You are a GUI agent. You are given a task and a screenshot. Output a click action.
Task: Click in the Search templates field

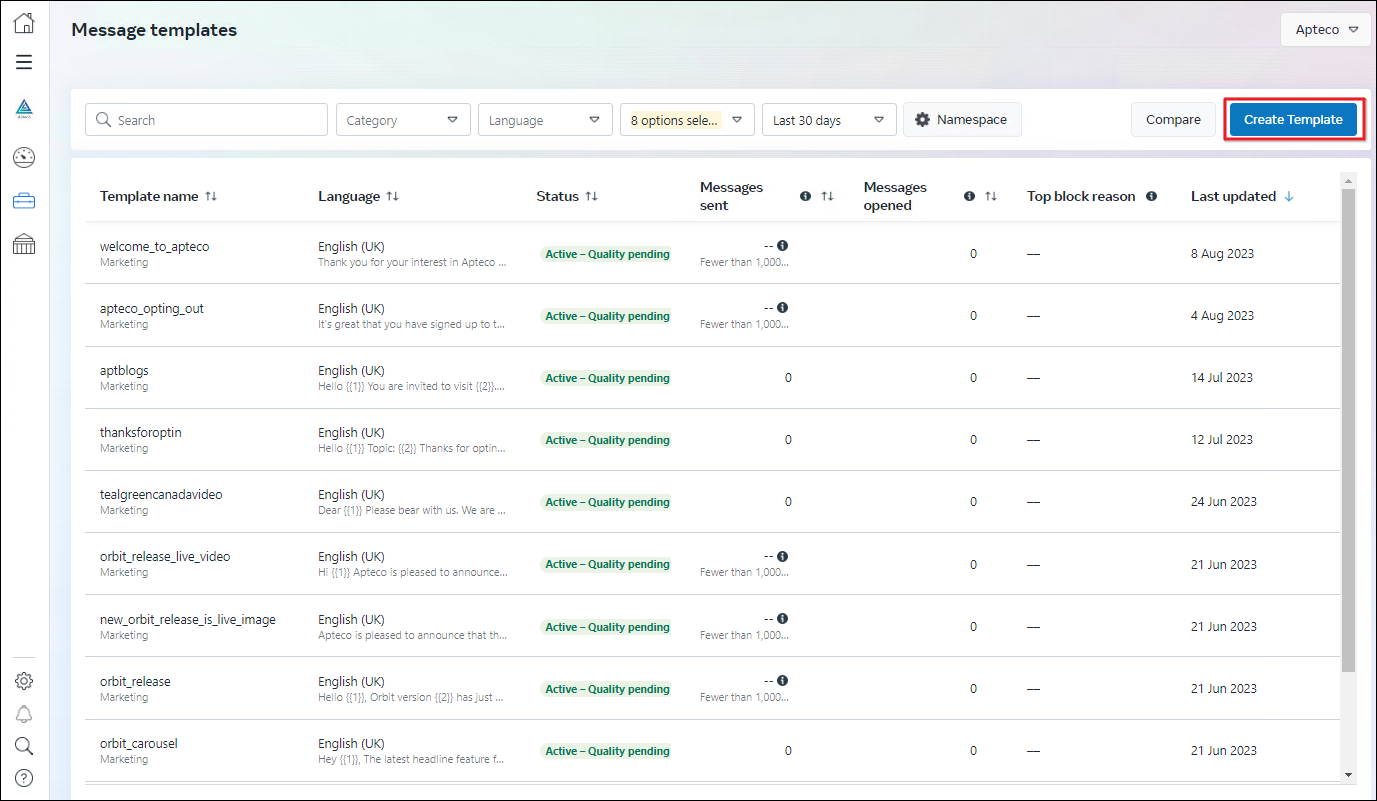[x=206, y=120]
